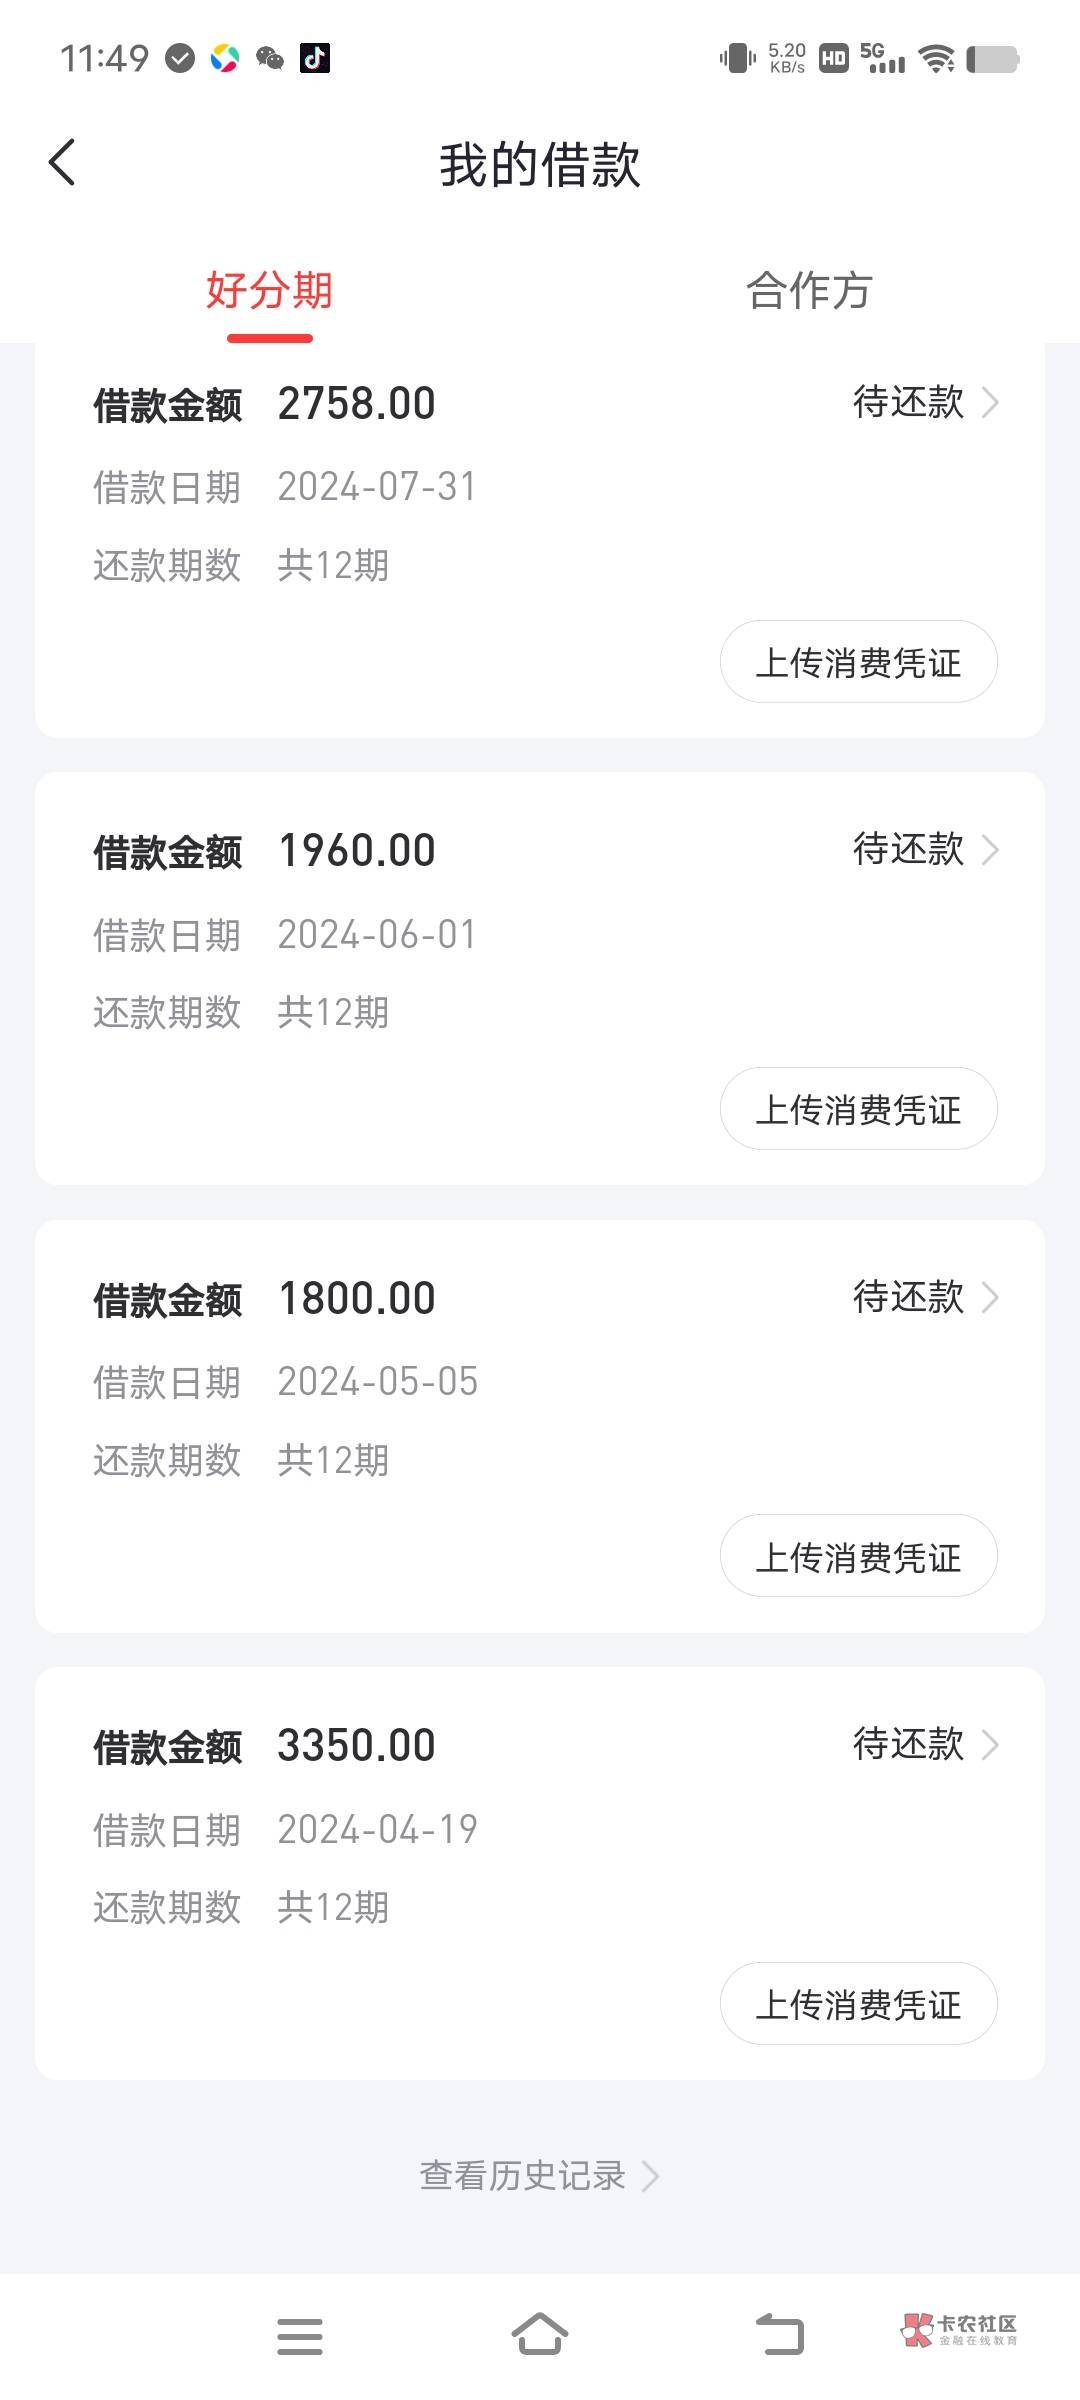Tap the battery status icon

993,59
